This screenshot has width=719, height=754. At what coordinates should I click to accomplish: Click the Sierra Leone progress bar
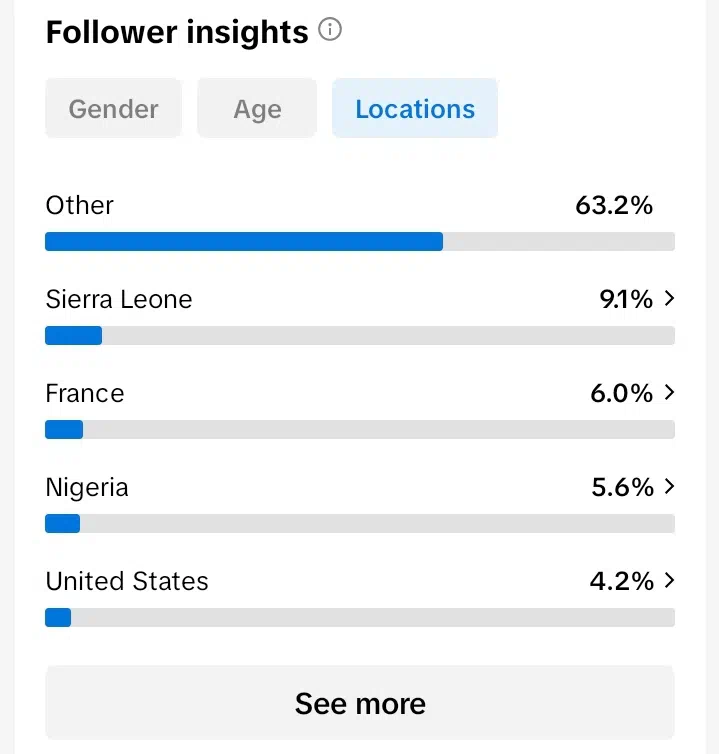pyautogui.click(x=360, y=335)
